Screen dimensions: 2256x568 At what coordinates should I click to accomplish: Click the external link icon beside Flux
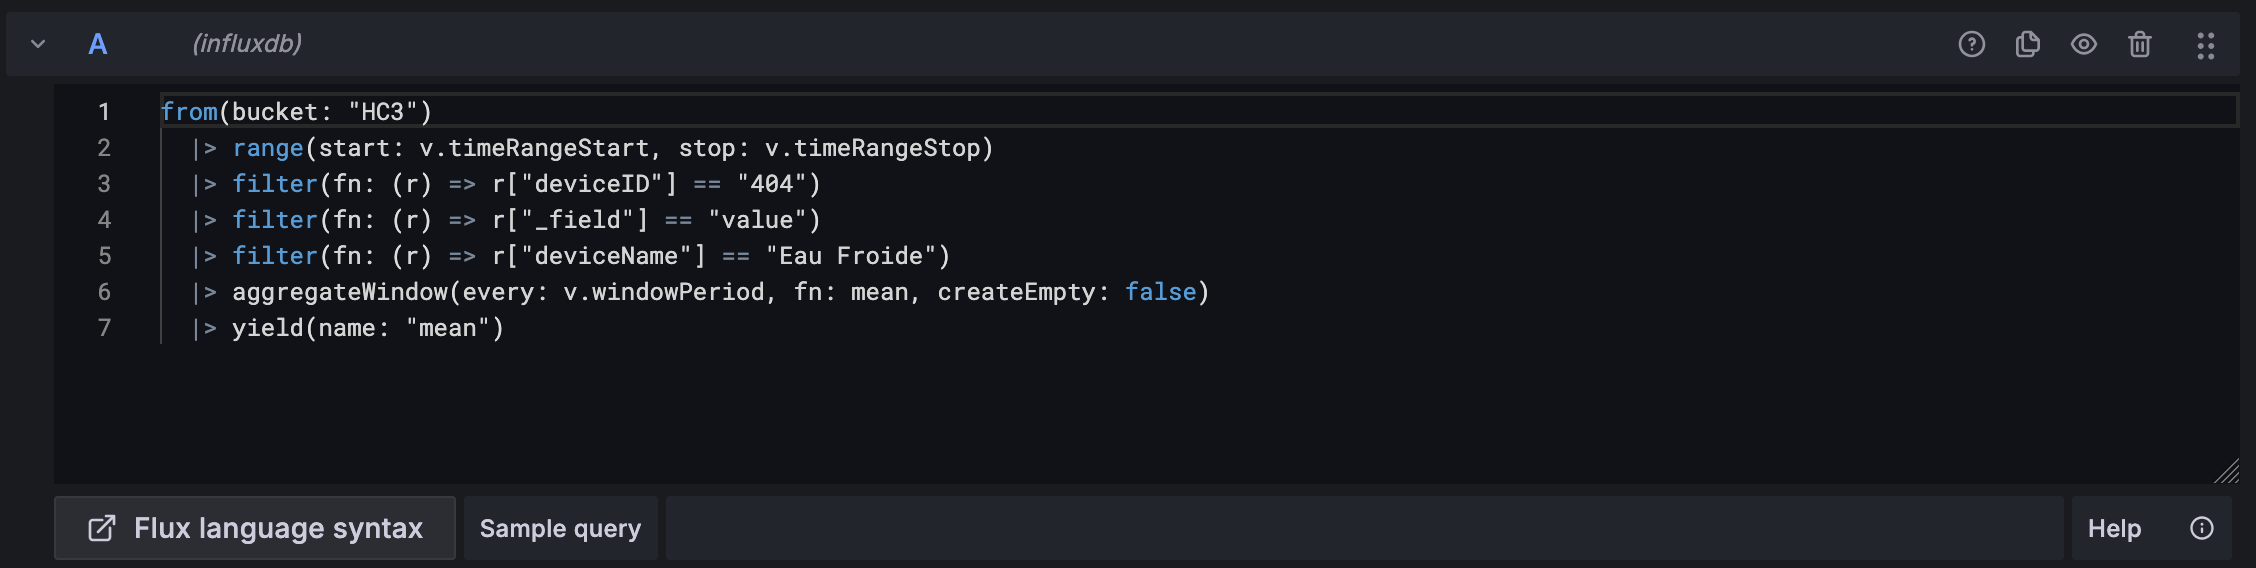pos(102,528)
